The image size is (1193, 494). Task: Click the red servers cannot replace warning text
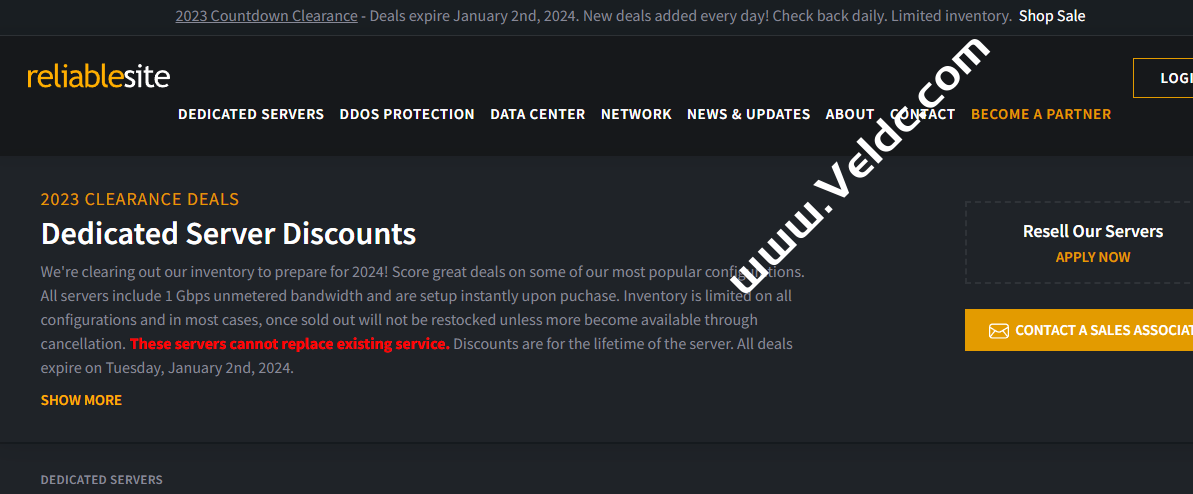tap(290, 344)
